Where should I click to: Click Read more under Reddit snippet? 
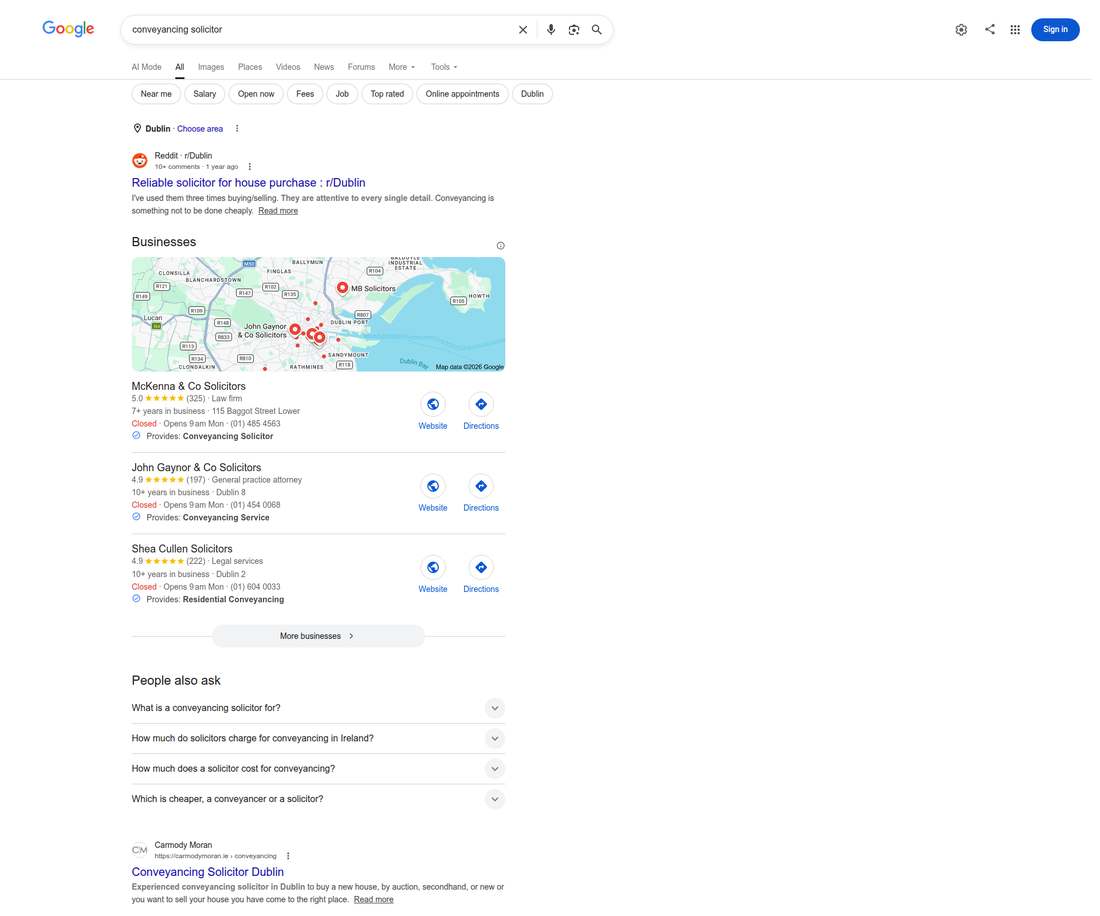point(278,211)
